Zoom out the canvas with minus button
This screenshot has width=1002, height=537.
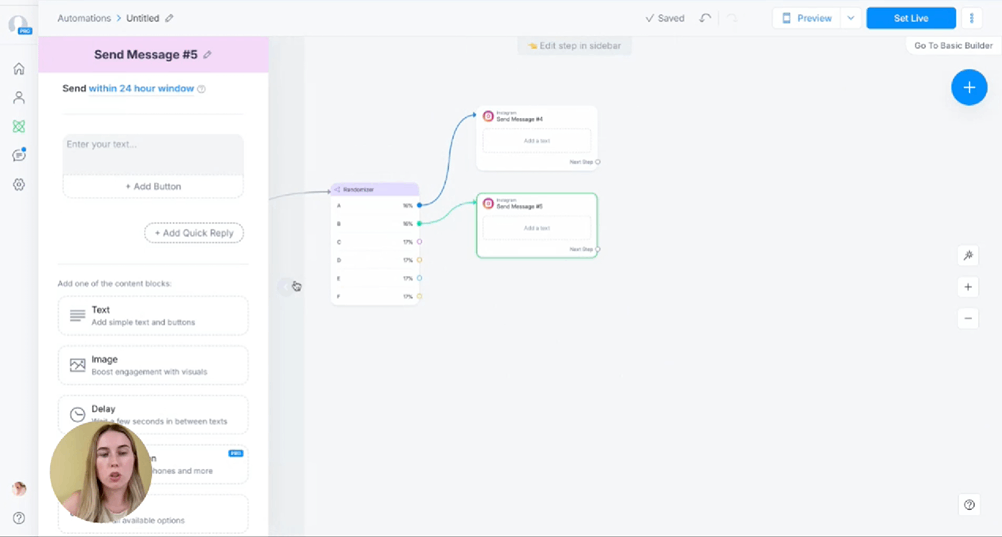(x=968, y=319)
